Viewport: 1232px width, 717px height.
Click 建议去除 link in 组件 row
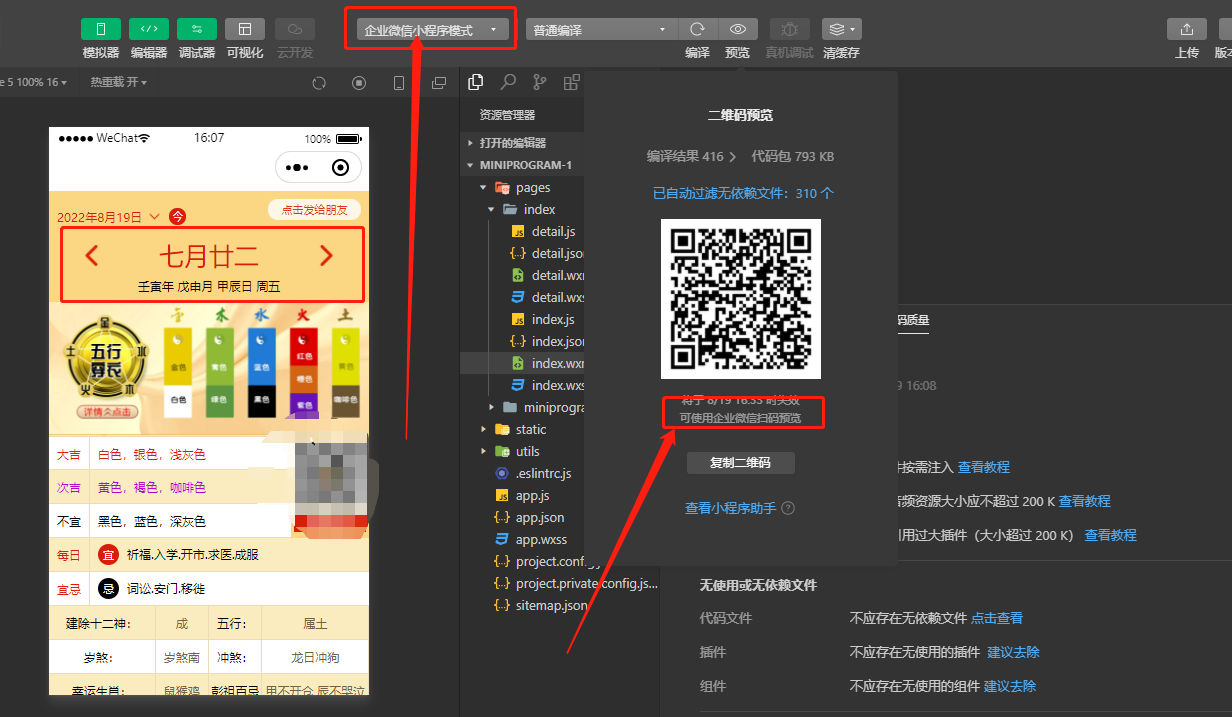[x=1010, y=686]
